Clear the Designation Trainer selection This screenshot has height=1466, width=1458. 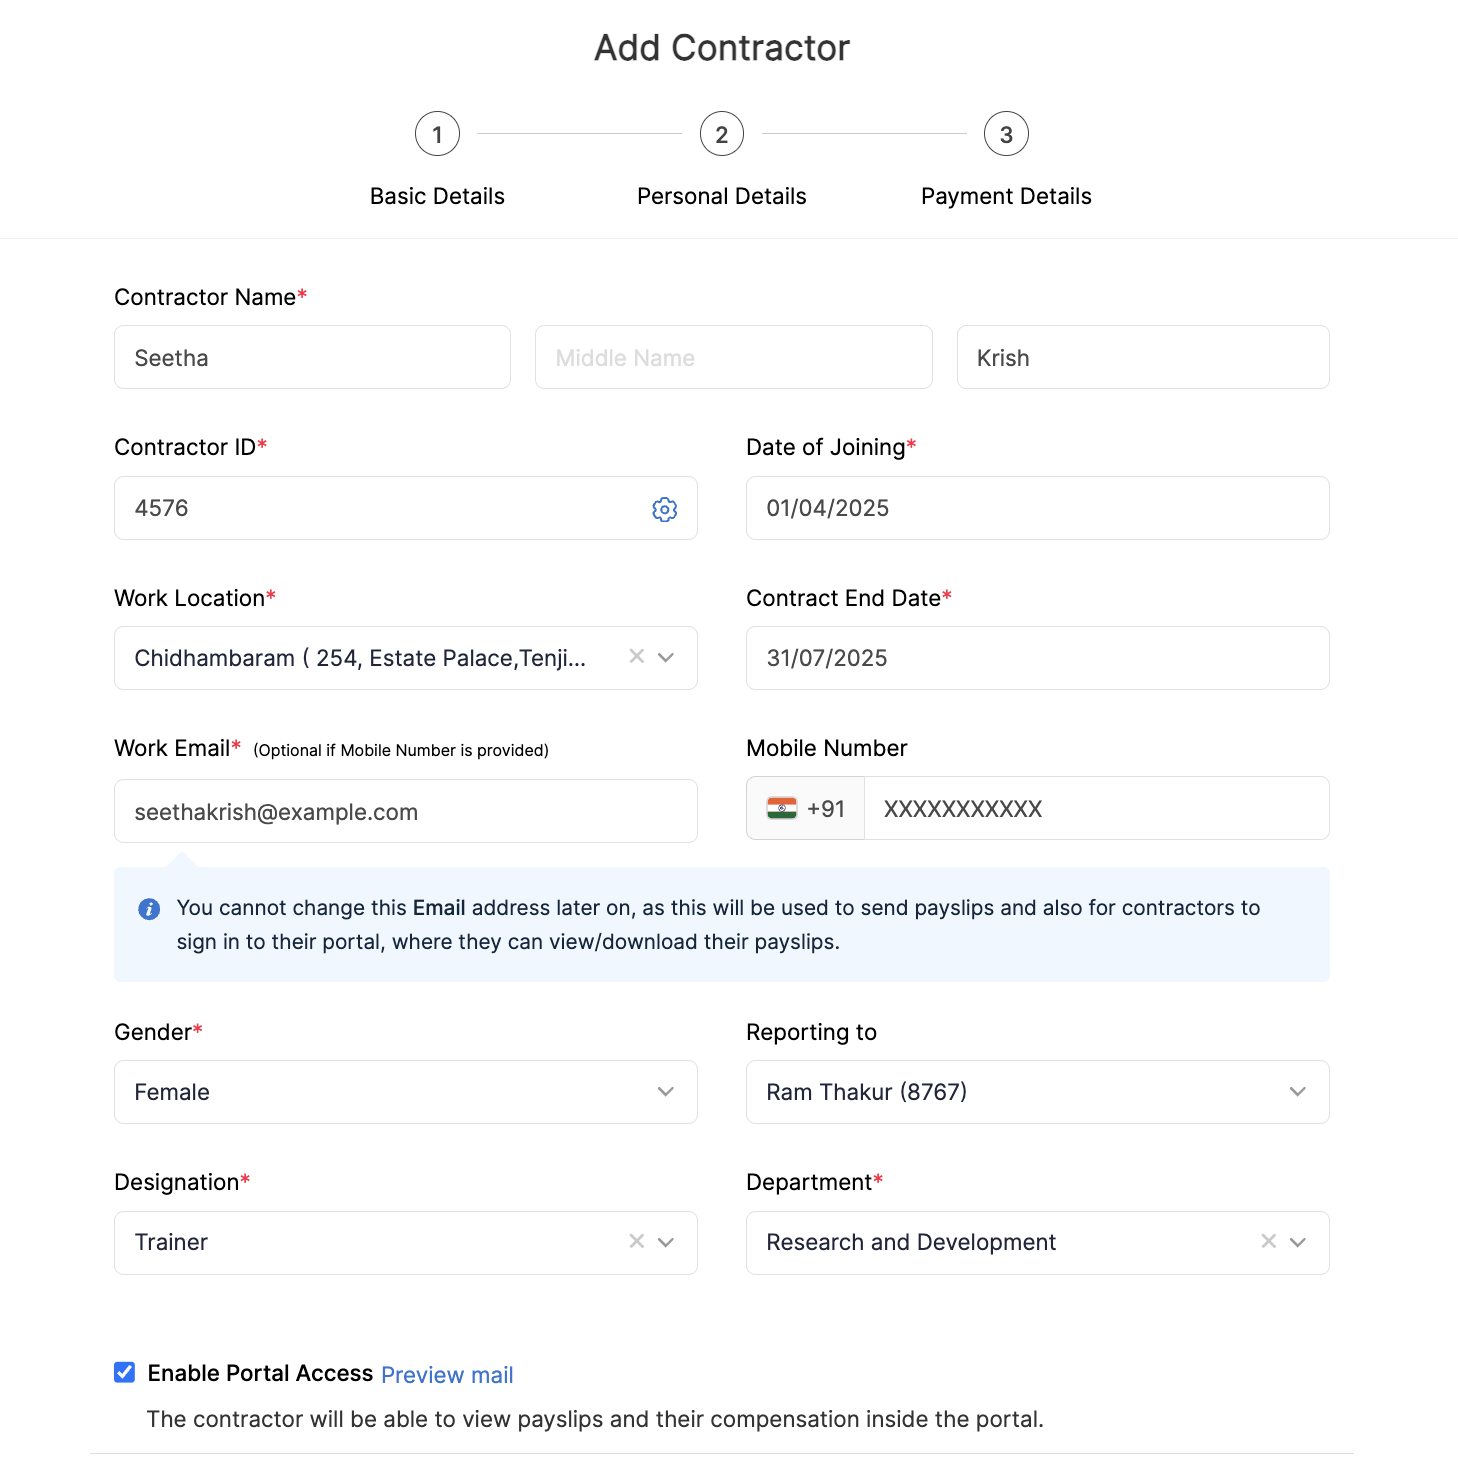pyautogui.click(x=636, y=1241)
